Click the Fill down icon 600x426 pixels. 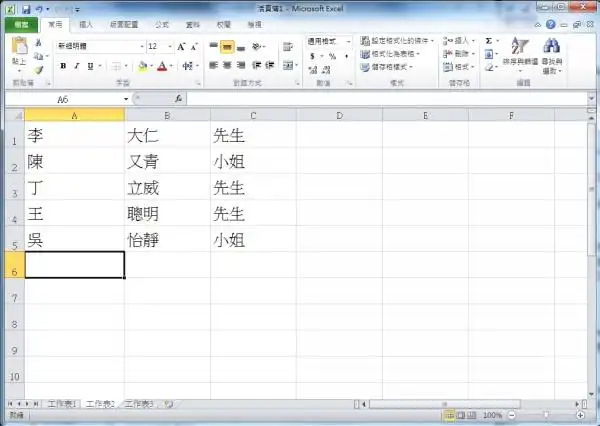pyautogui.click(x=489, y=54)
